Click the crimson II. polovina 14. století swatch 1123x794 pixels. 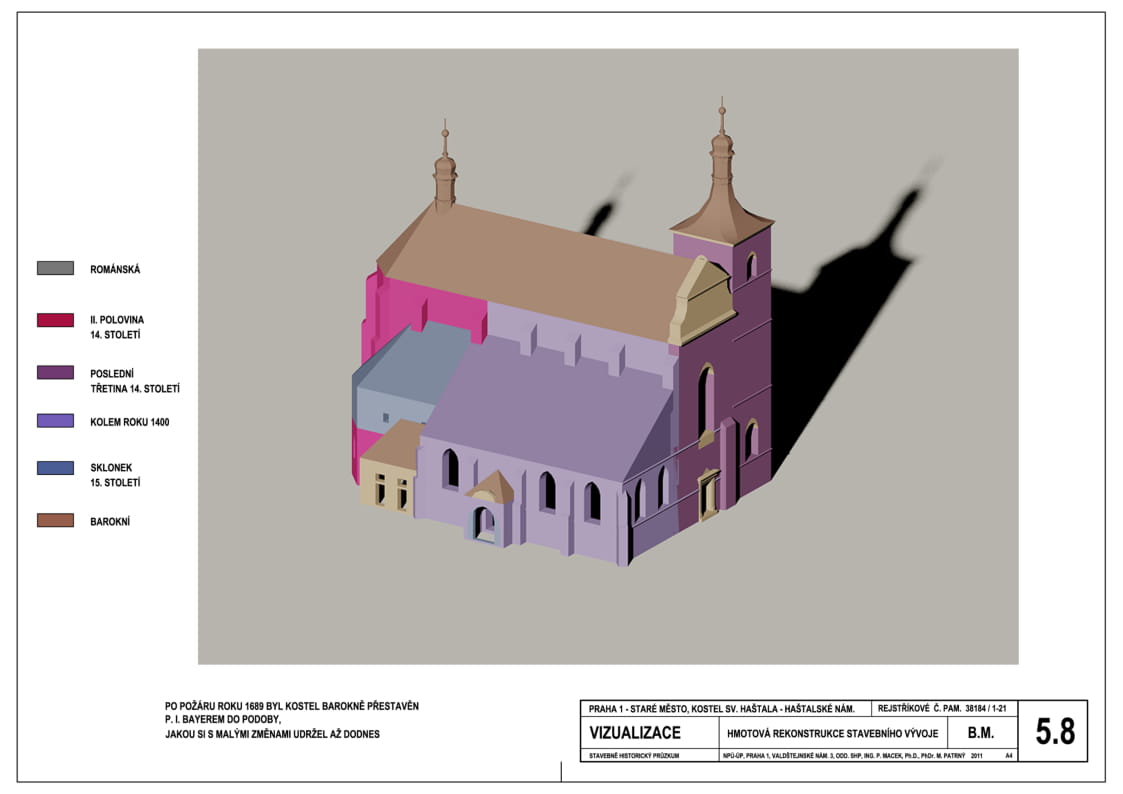55,320
